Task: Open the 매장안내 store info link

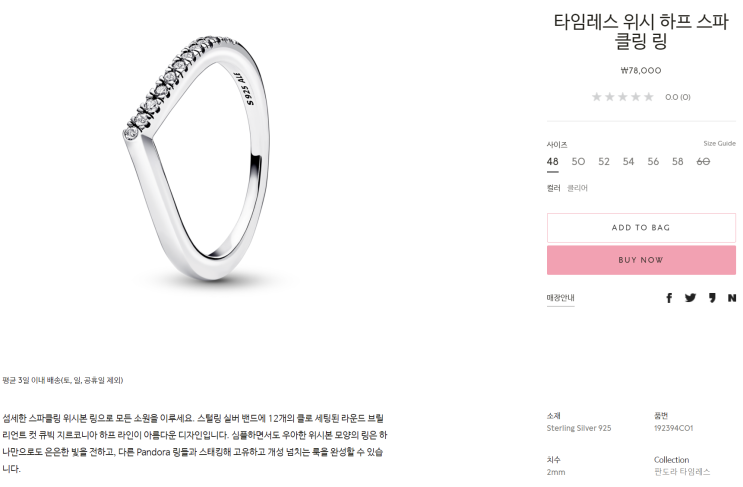Action: [x=561, y=298]
